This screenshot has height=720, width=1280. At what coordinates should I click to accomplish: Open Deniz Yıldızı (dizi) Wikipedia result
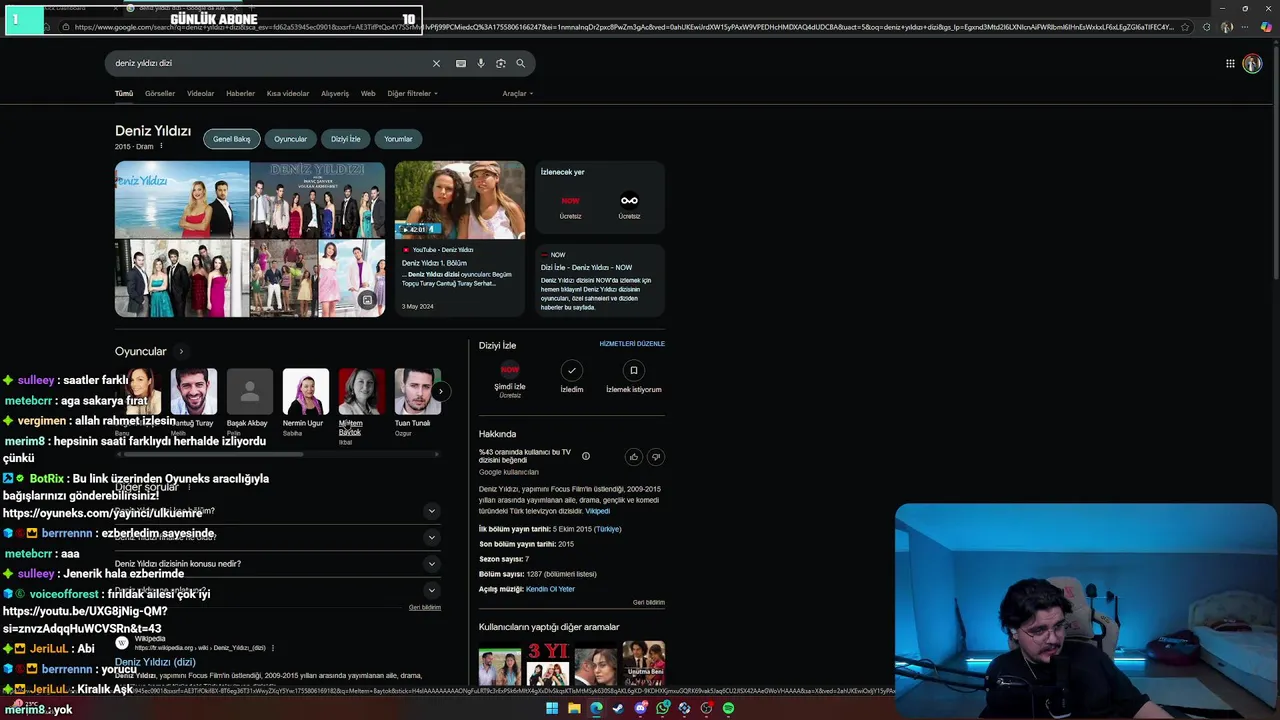[x=155, y=662]
